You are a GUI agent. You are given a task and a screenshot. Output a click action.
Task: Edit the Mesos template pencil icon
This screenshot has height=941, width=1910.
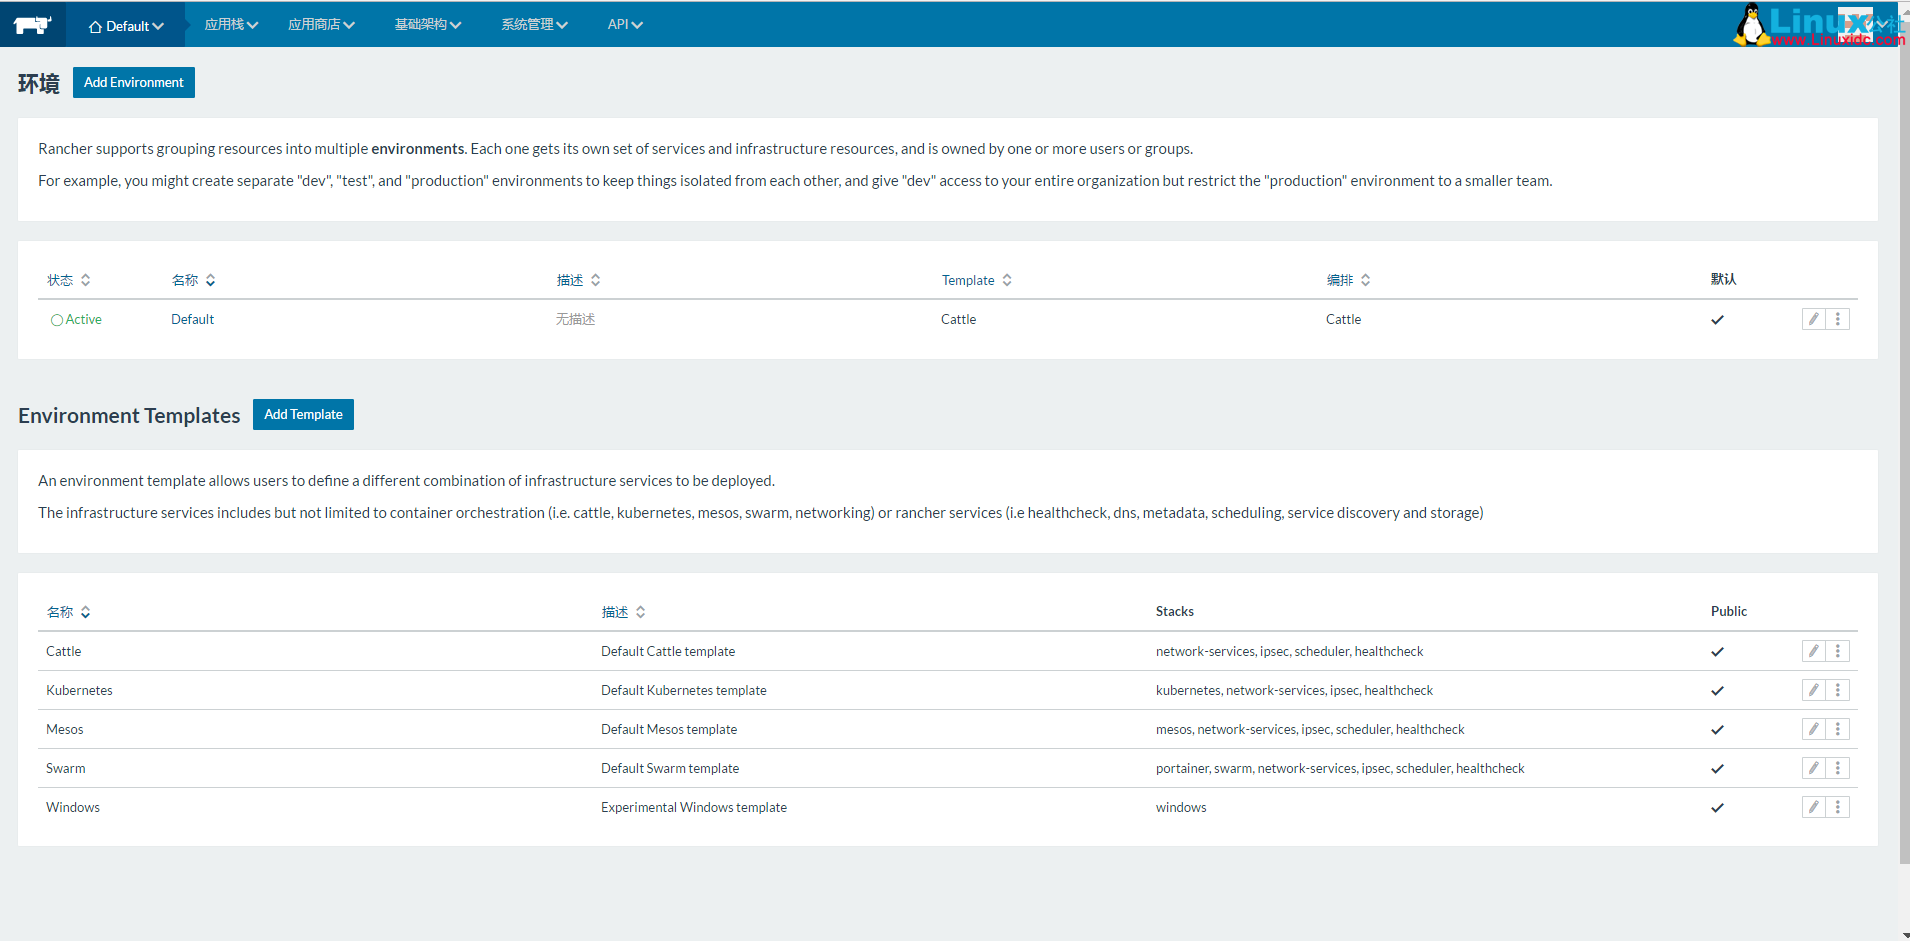[1813, 729]
